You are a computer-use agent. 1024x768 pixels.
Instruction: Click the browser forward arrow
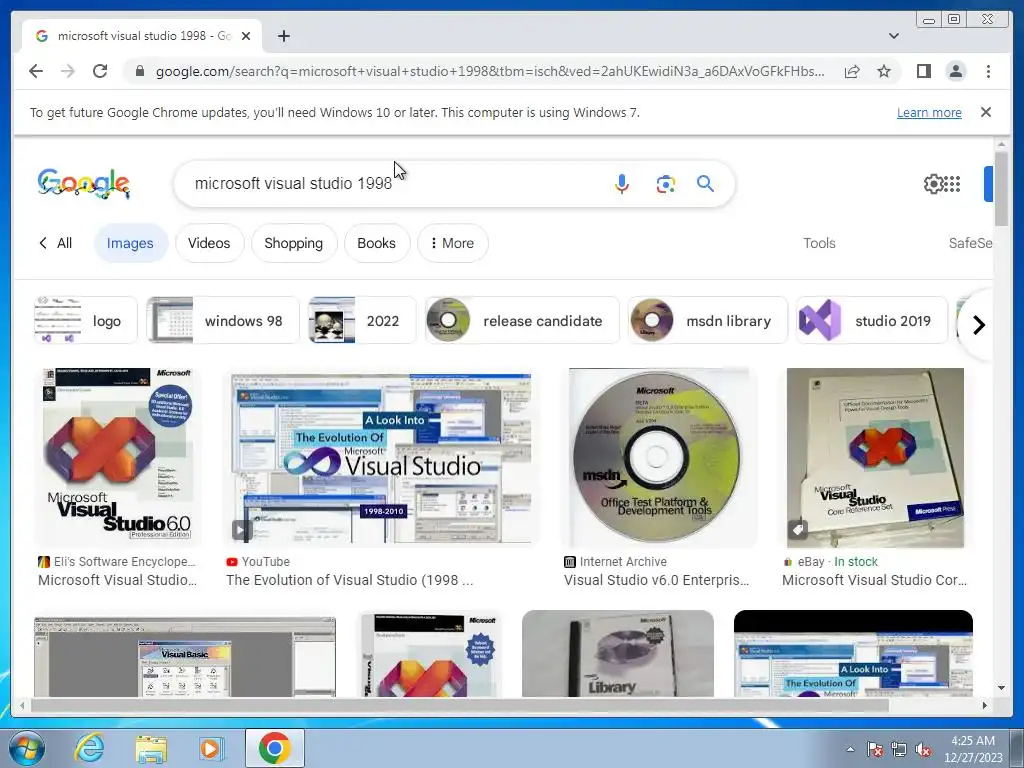(68, 71)
